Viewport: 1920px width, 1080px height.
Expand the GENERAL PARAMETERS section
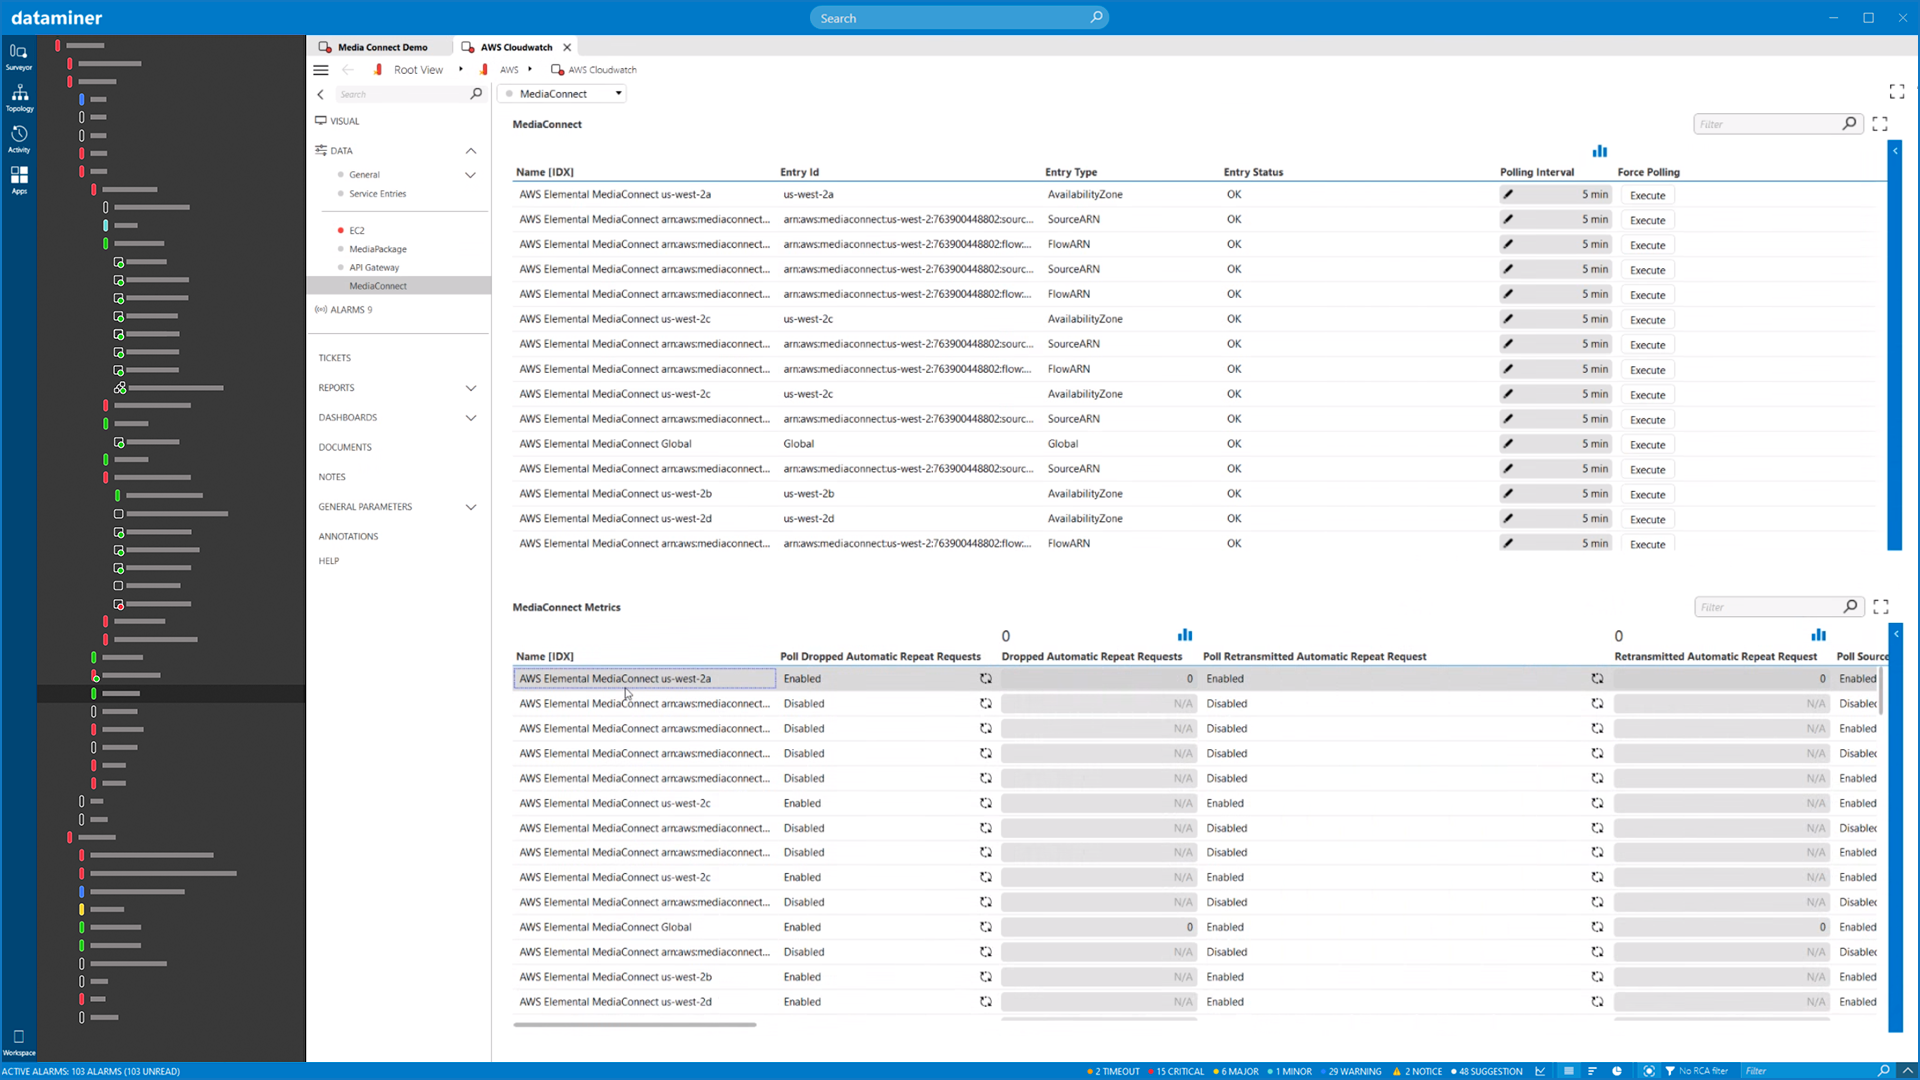(x=471, y=507)
